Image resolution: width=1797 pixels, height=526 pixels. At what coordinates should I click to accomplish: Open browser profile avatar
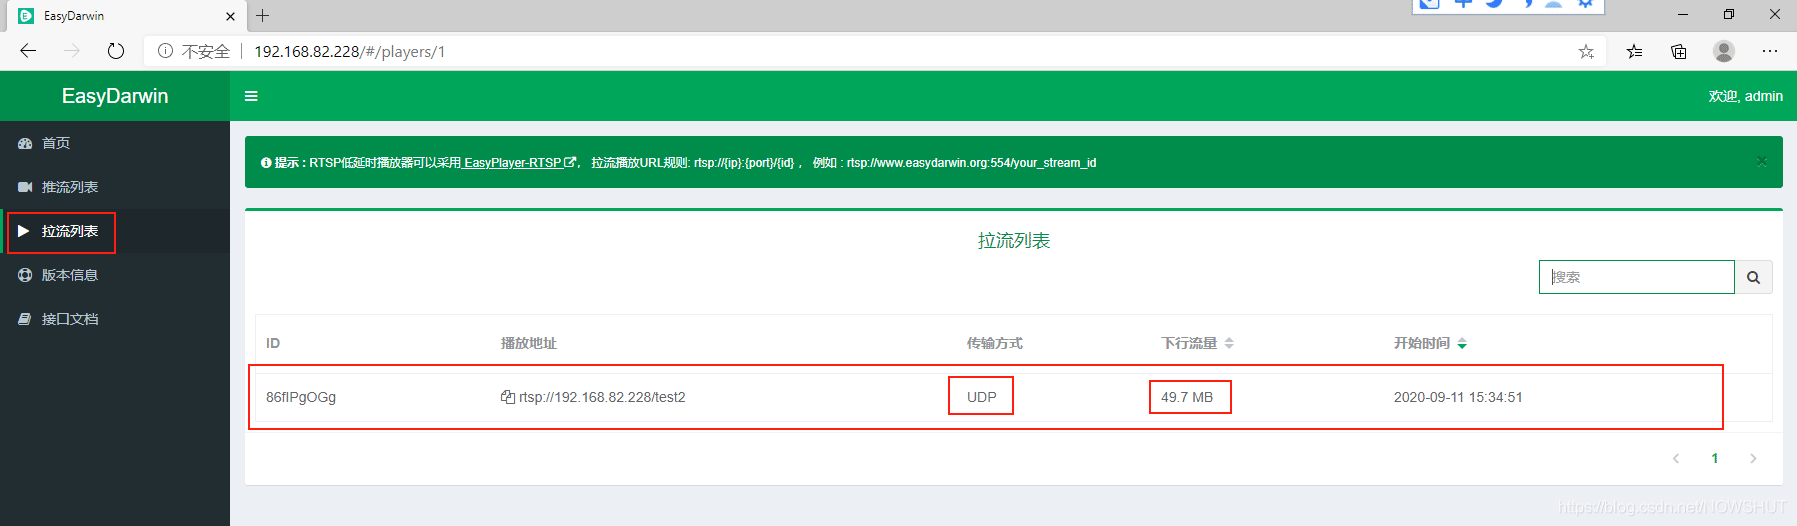pyautogui.click(x=1723, y=51)
